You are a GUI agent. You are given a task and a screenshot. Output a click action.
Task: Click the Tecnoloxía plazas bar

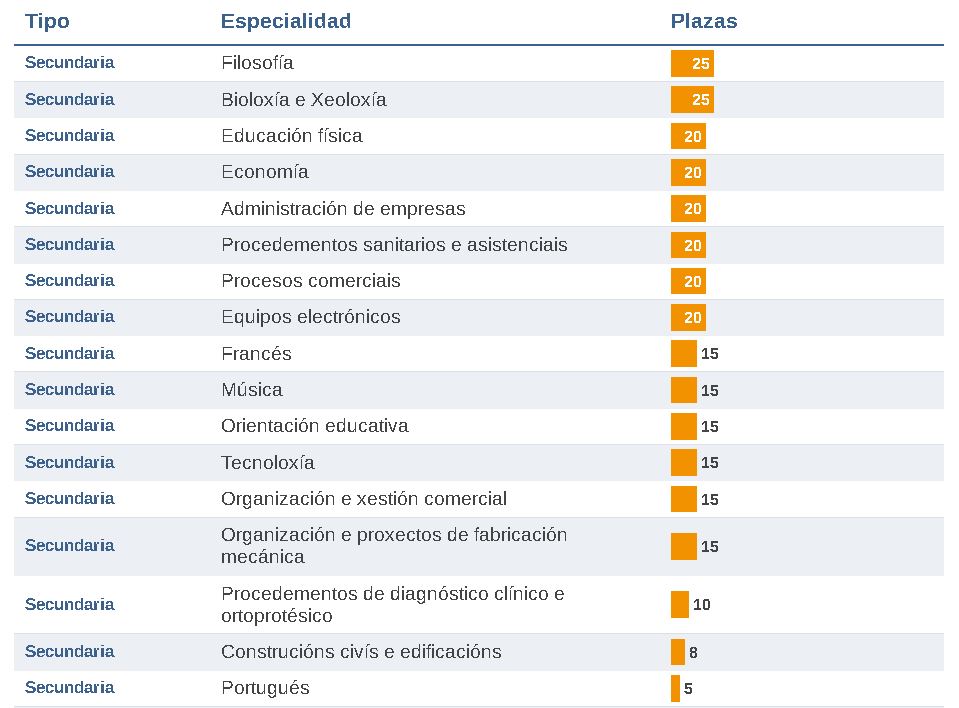[x=684, y=463]
